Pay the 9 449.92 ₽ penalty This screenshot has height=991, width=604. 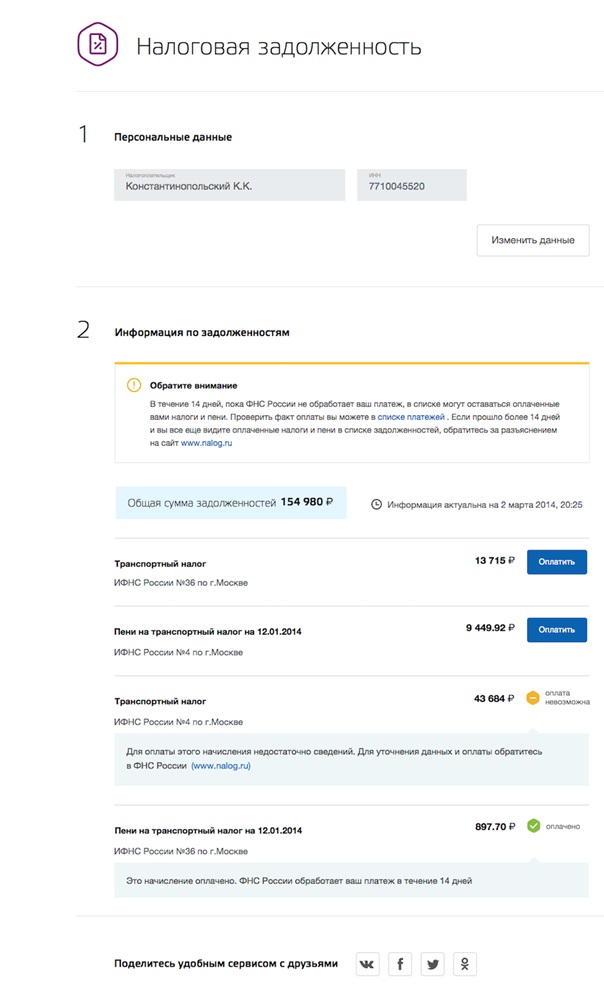click(557, 629)
